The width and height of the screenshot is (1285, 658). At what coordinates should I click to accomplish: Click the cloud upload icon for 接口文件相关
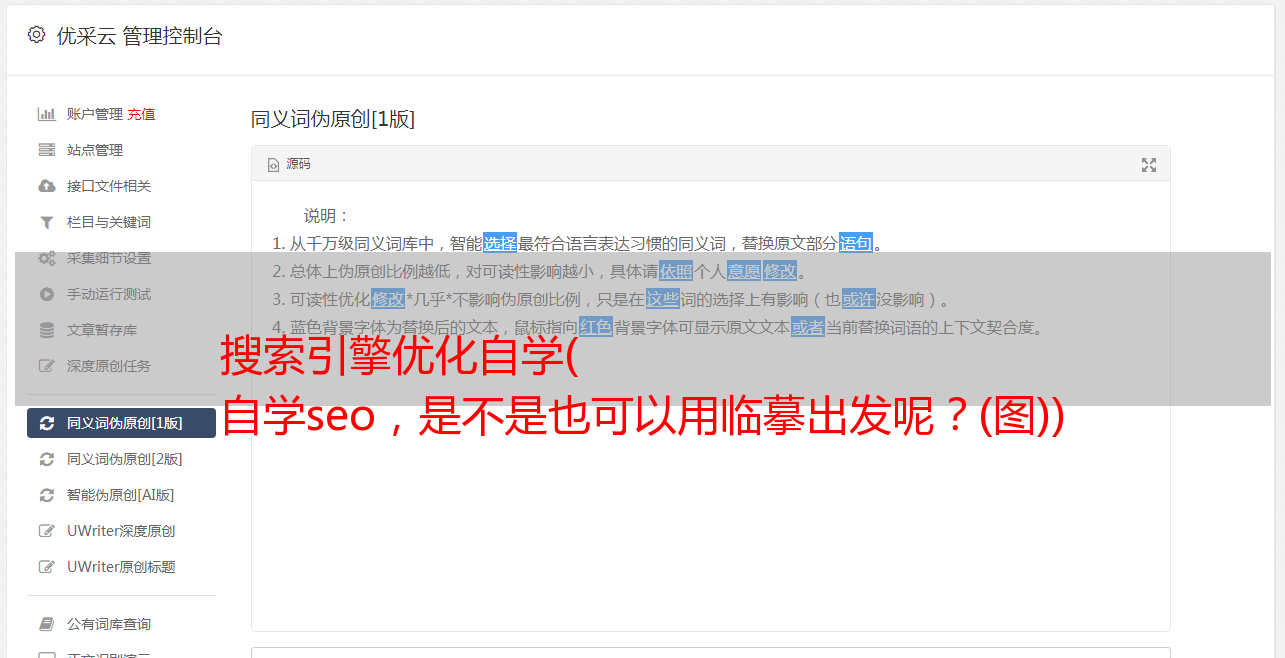pos(46,186)
